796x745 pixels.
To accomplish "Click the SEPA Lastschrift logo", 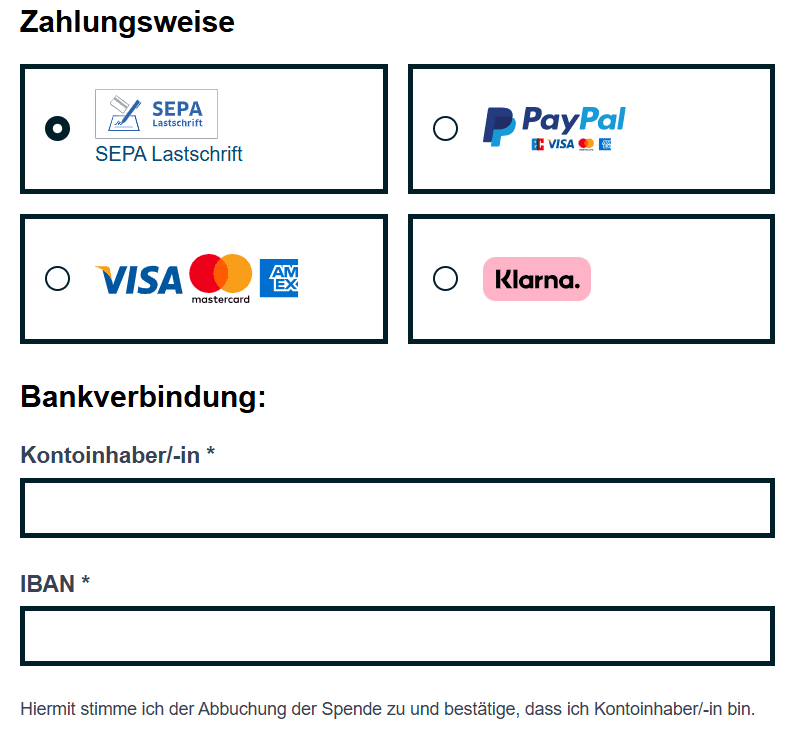I will (x=156, y=114).
